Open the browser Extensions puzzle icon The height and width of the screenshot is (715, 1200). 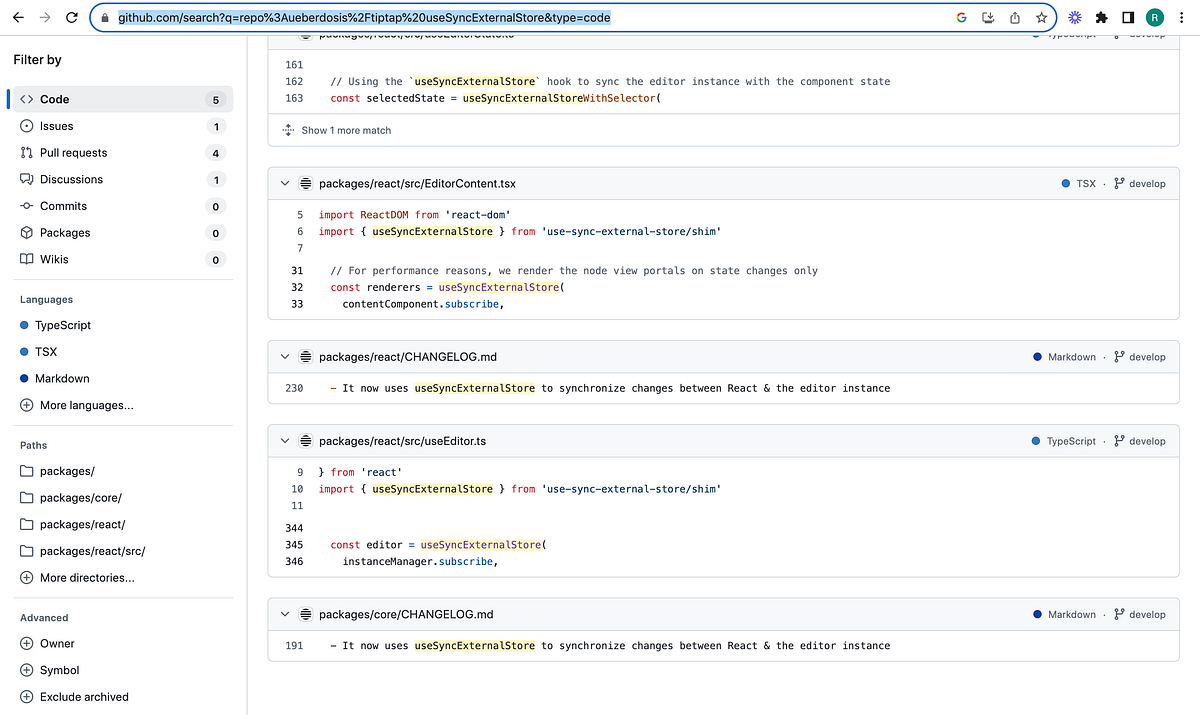(x=1101, y=17)
